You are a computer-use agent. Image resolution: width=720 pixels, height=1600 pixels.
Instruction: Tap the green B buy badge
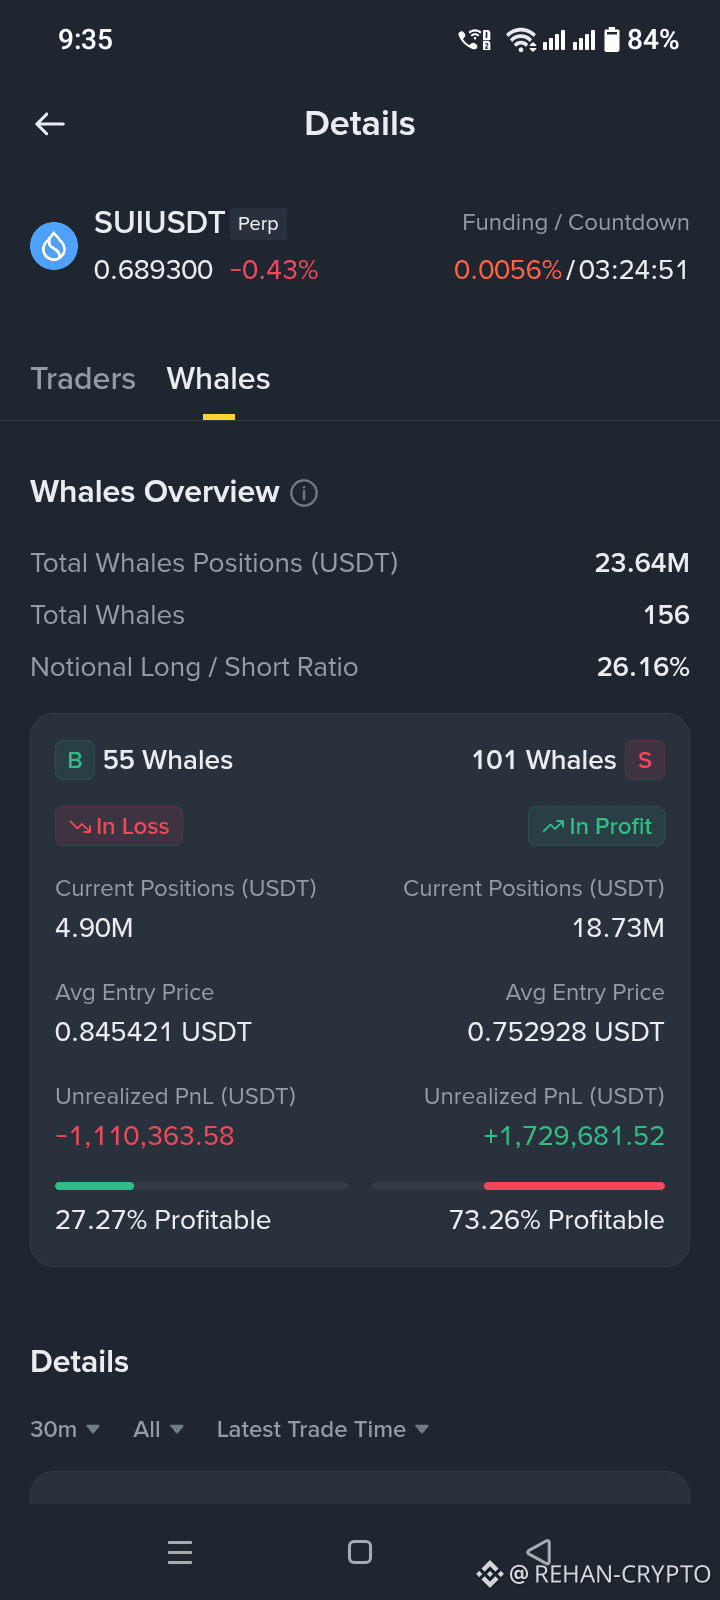(75, 760)
